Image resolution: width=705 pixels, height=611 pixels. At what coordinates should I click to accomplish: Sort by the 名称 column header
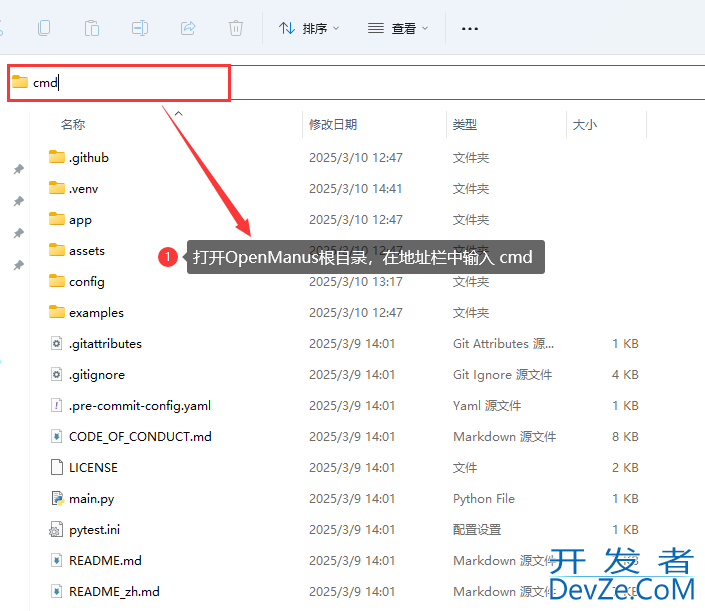73,125
